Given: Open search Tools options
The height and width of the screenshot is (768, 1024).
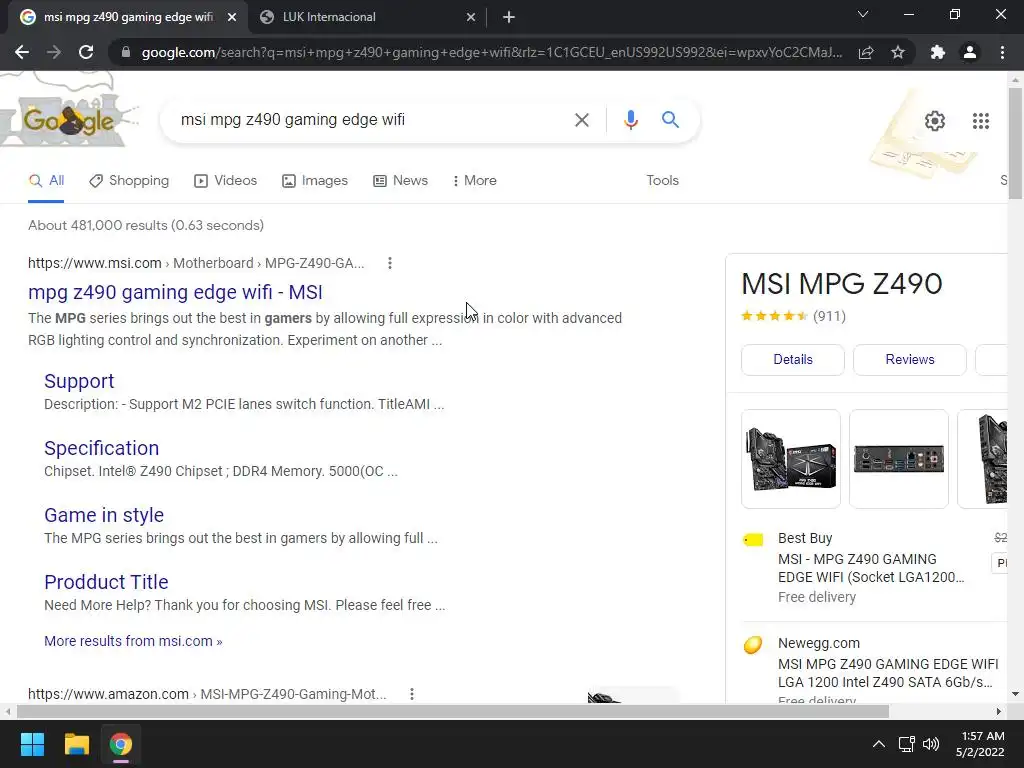Looking at the screenshot, I should [662, 181].
